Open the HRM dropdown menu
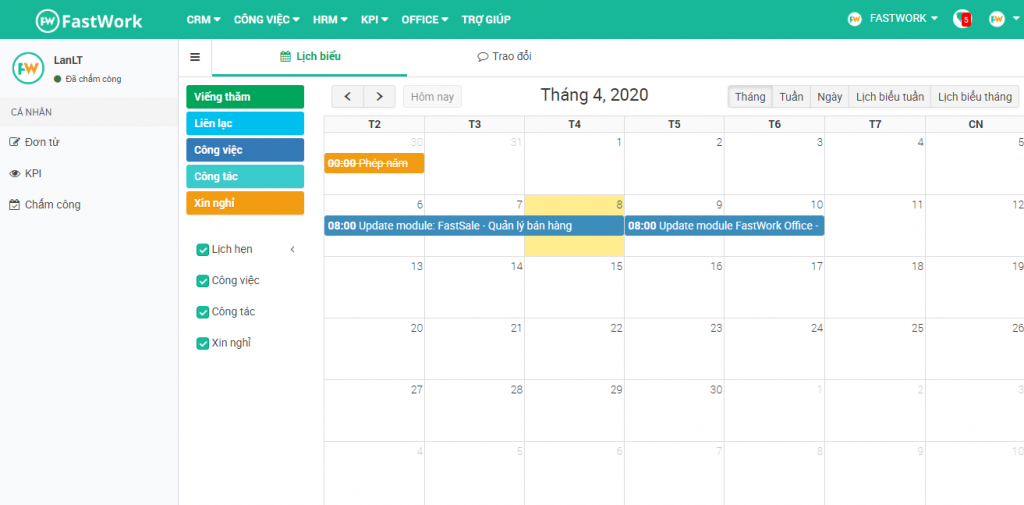 pyautogui.click(x=330, y=19)
